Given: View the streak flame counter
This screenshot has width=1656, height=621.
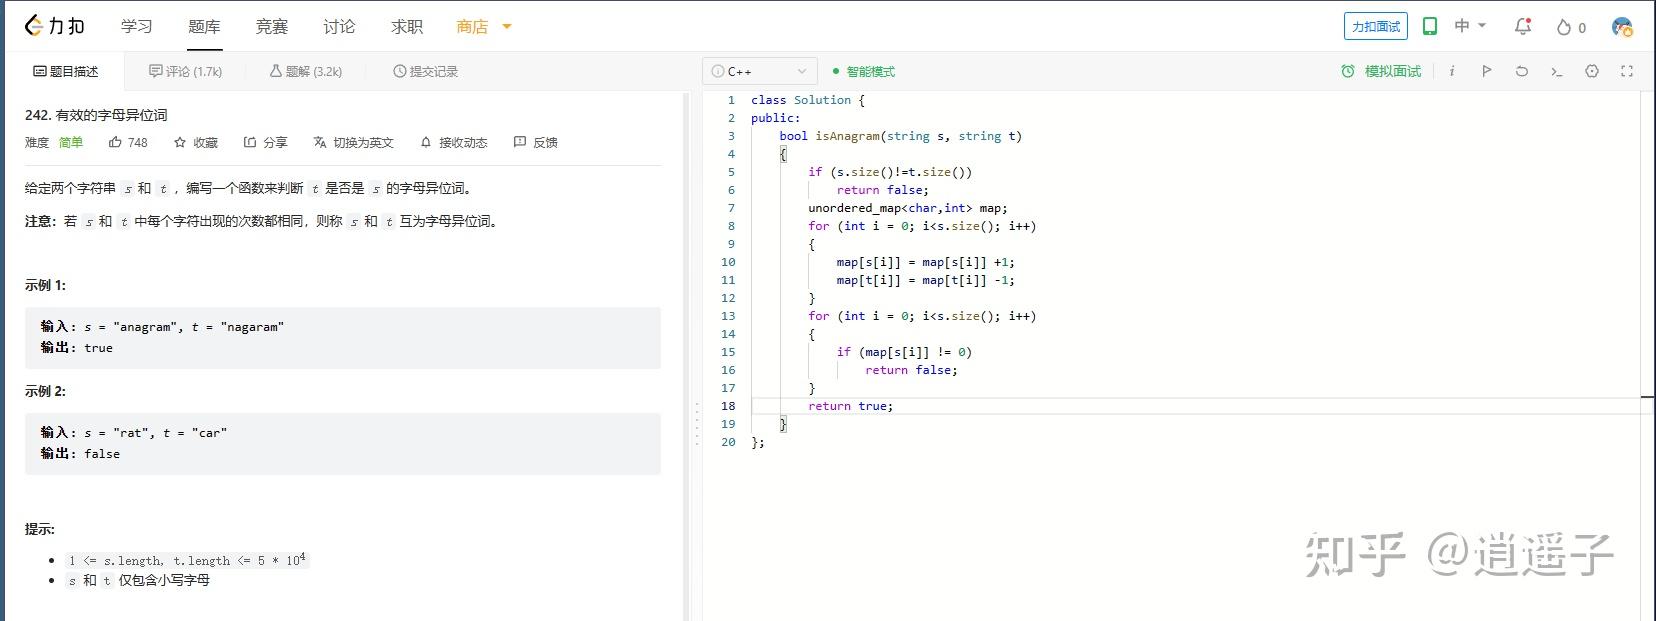Looking at the screenshot, I should click(x=1571, y=27).
